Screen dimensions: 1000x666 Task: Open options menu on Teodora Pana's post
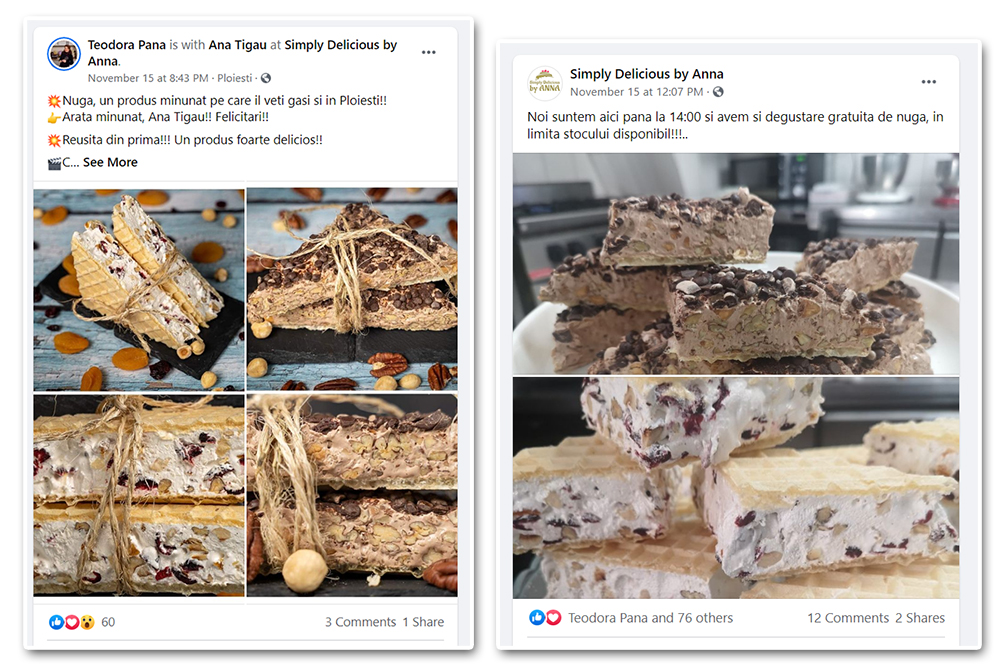pyautogui.click(x=429, y=52)
